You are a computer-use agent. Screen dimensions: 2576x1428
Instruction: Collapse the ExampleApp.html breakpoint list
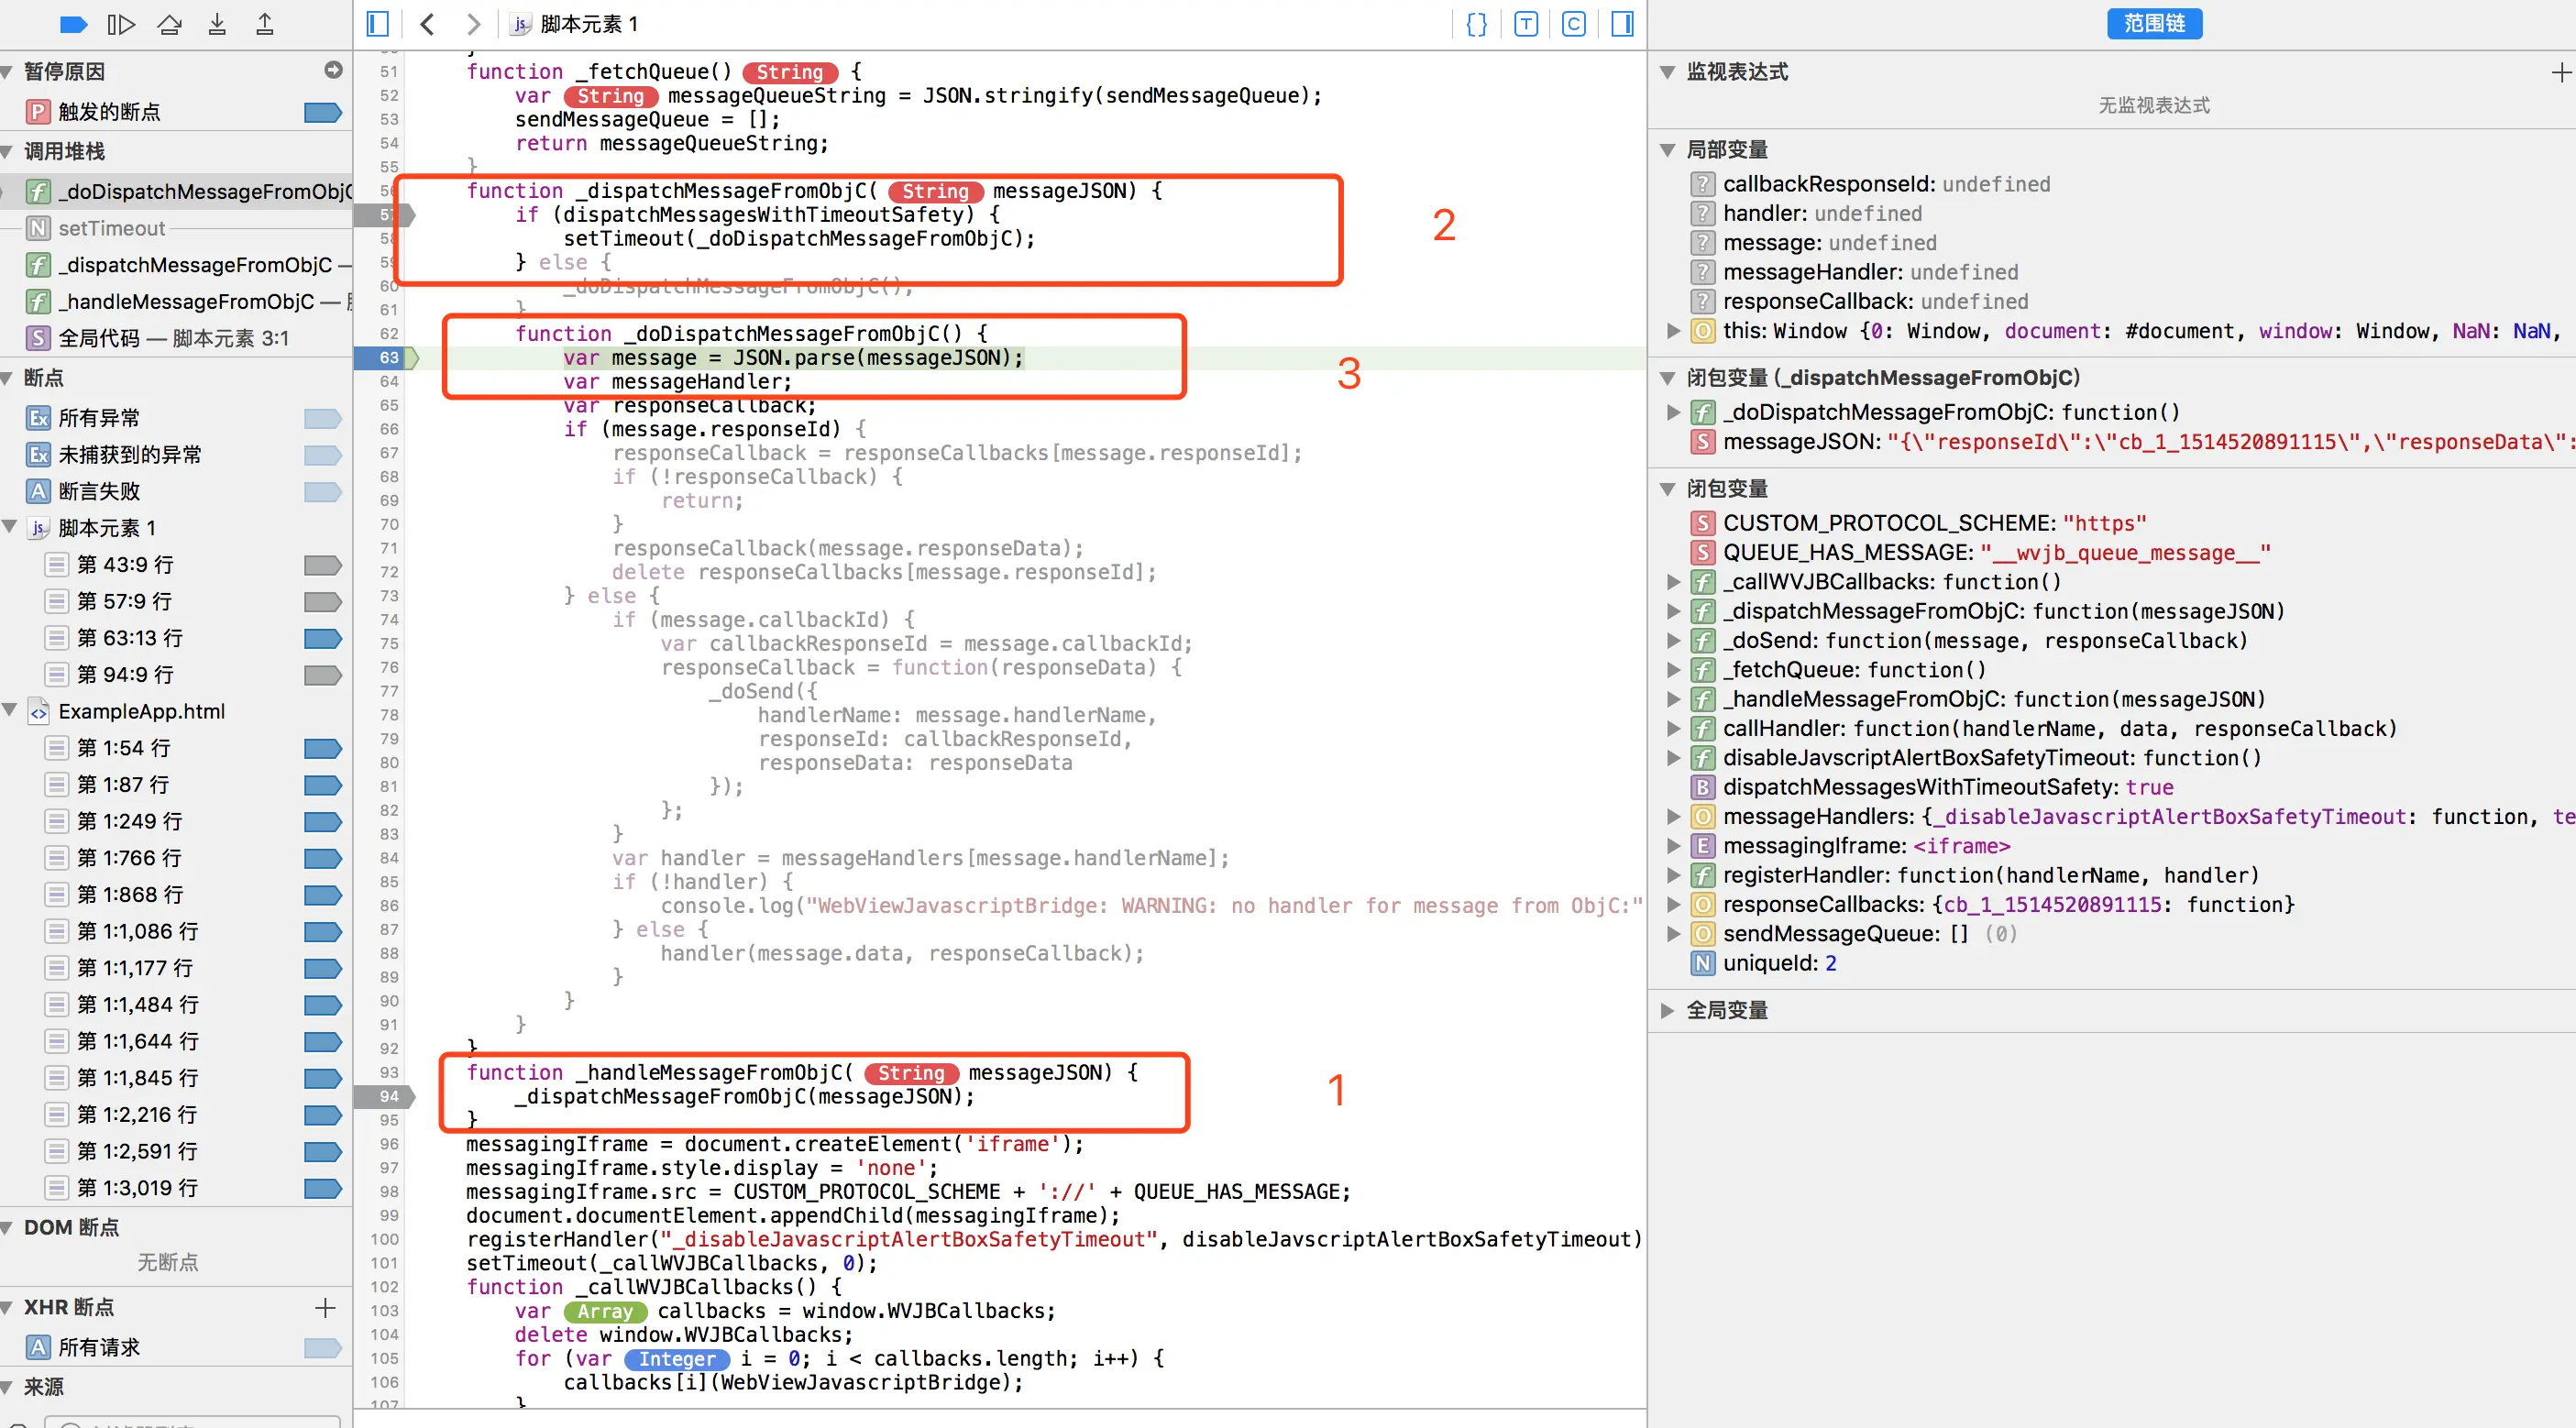(10, 710)
